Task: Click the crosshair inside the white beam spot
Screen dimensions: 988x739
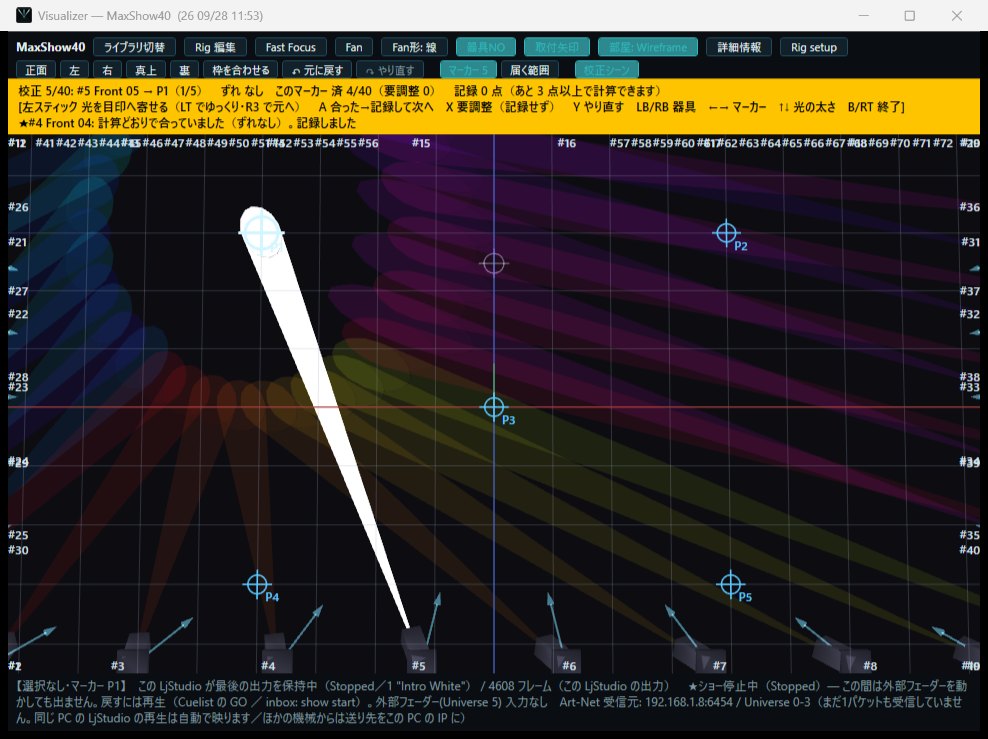Action: [261, 232]
